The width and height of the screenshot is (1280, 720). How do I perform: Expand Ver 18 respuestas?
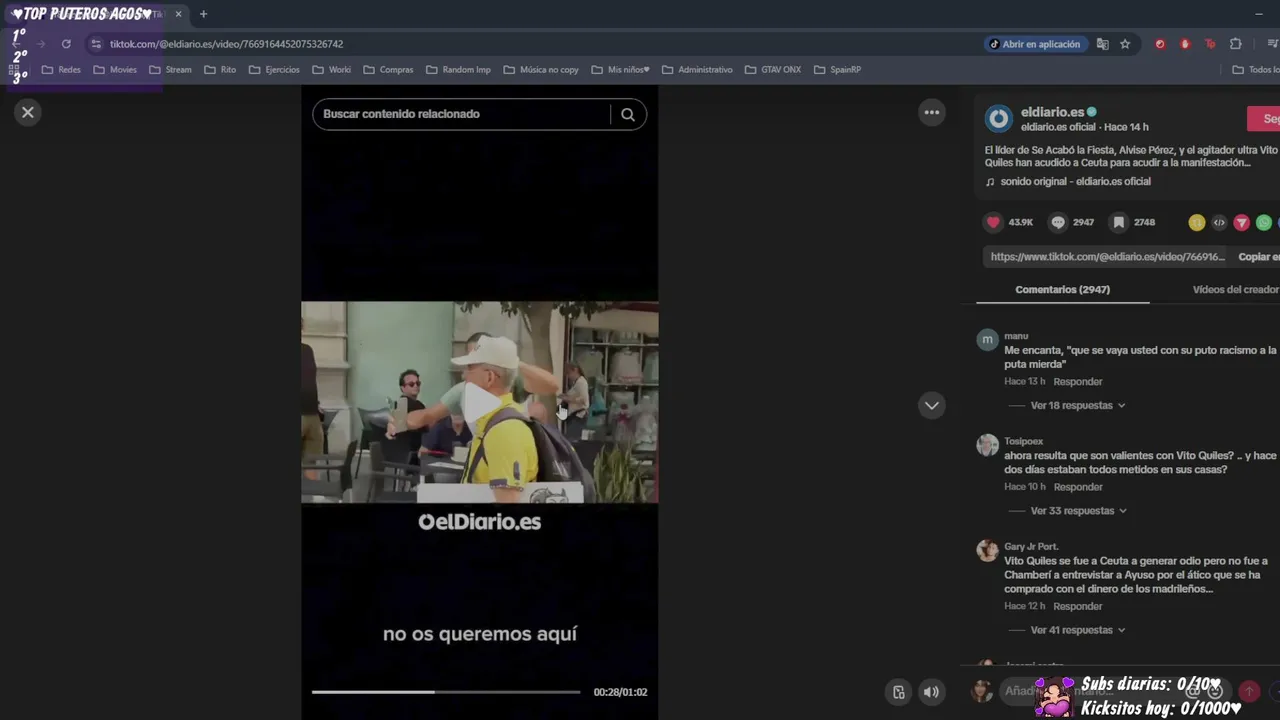click(1078, 406)
